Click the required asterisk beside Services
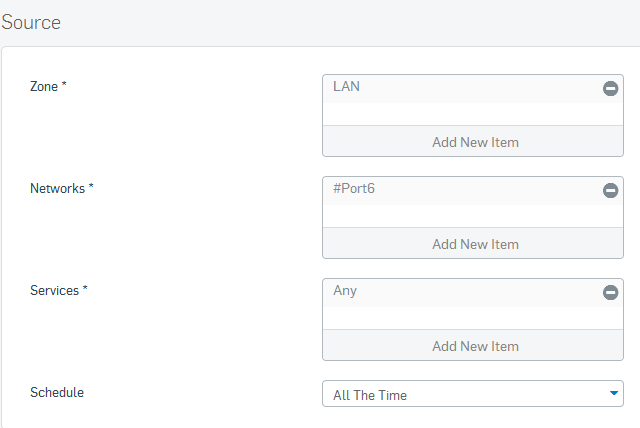 (x=85, y=288)
